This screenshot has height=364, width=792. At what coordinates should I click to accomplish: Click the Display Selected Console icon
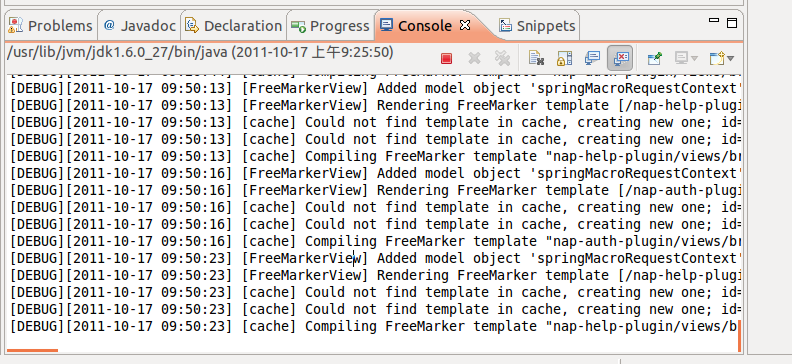[681, 59]
